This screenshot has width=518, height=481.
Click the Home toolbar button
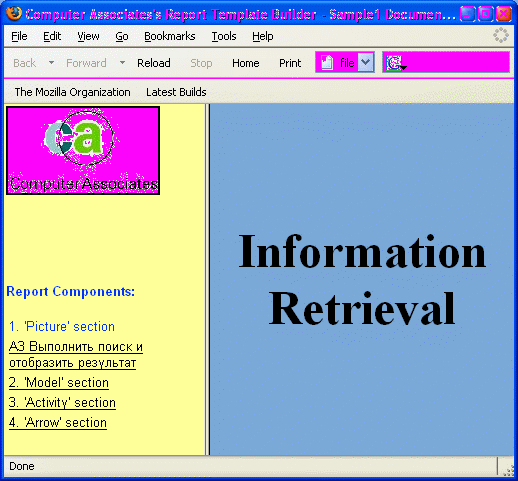(246, 63)
